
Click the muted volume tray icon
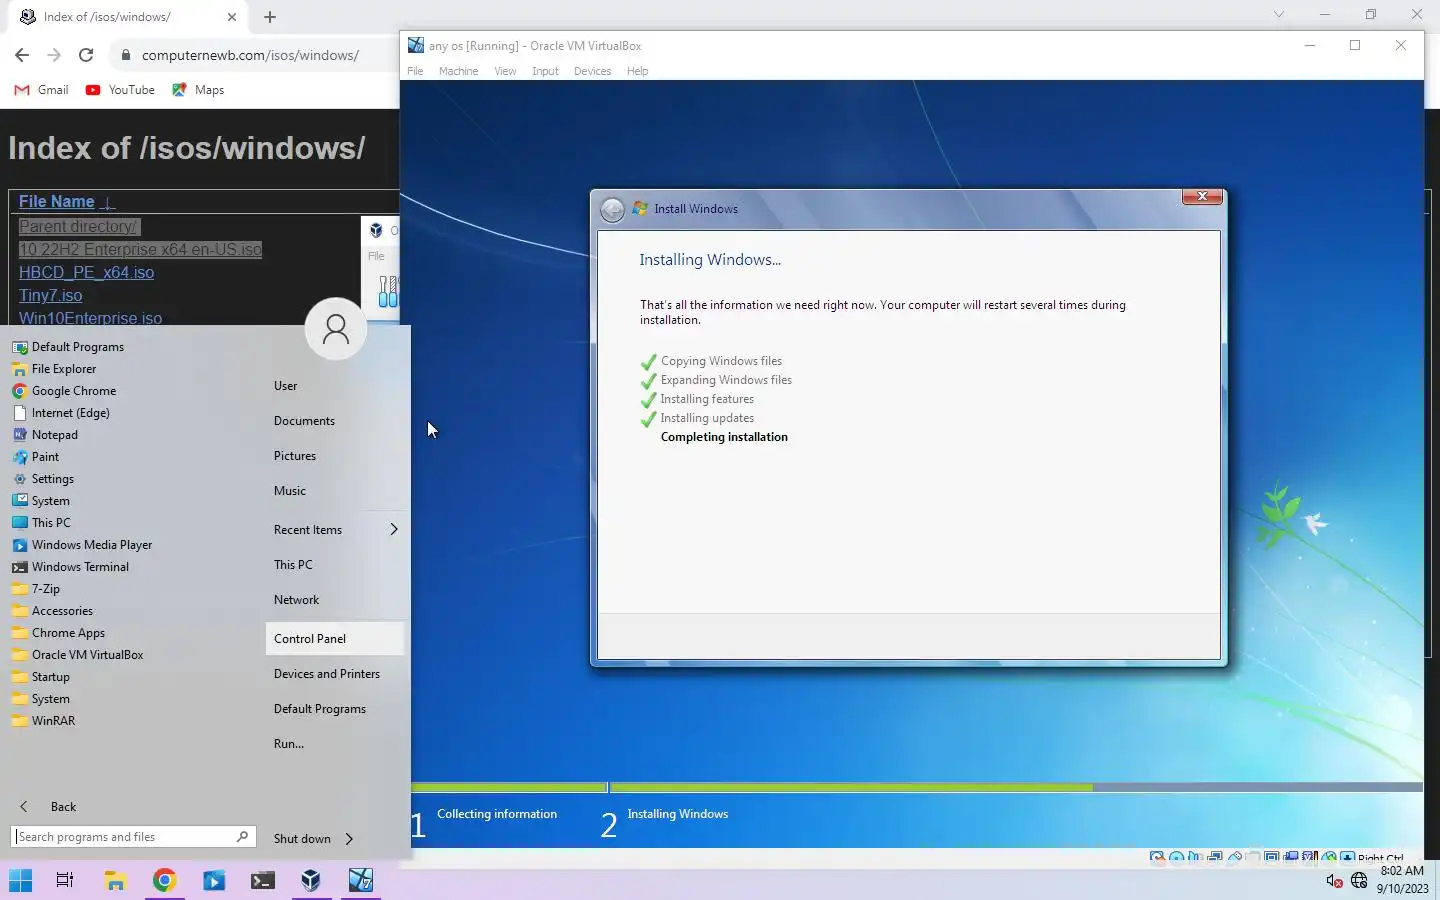click(x=1334, y=881)
